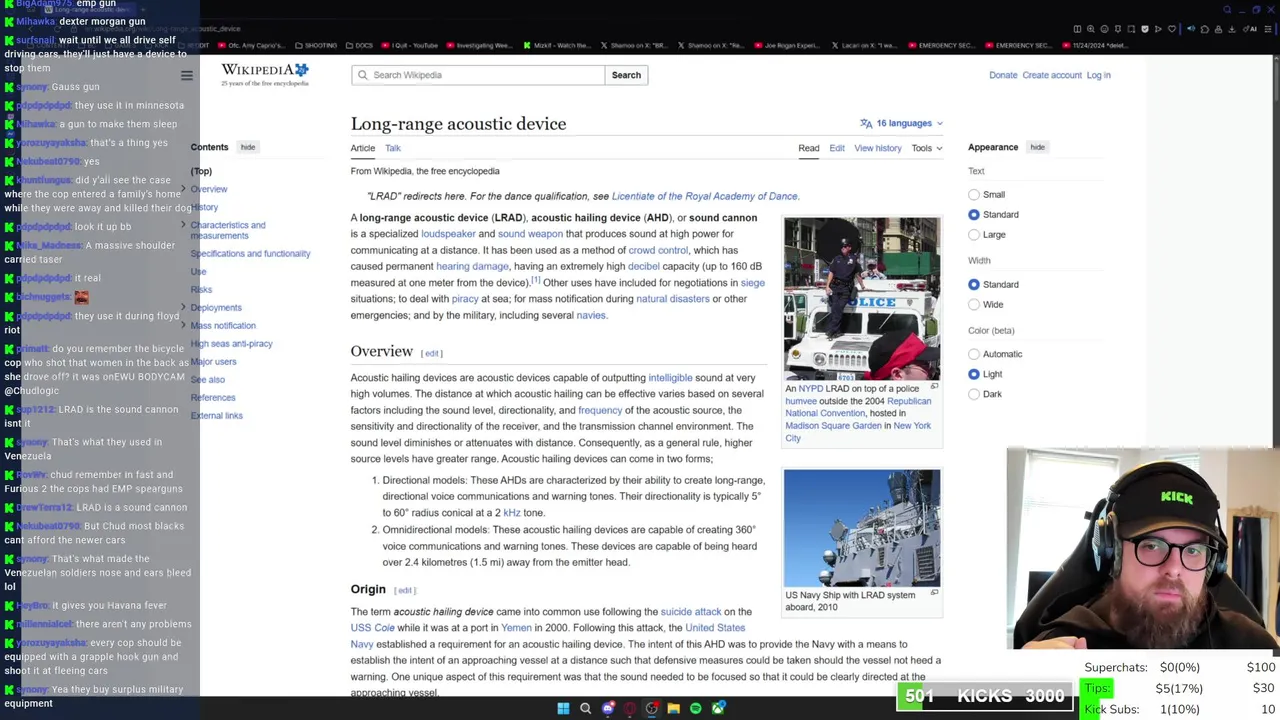Open NYPD LRAD humvee thumbnail image
Viewport: 1280px width, 720px height.
[862, 298]
